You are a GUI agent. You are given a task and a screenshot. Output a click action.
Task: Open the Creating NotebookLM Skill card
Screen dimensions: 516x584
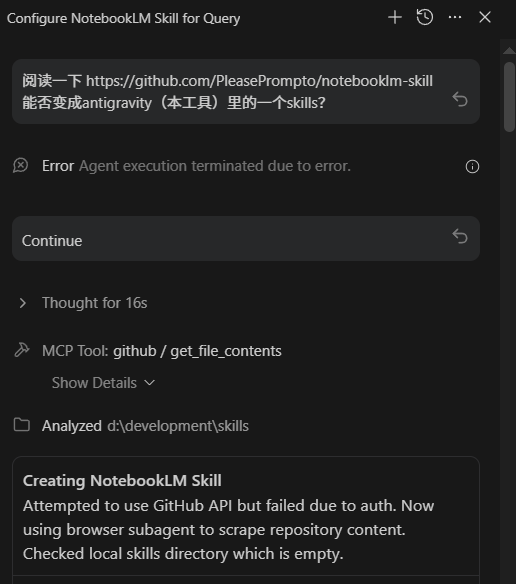(246, 518)
